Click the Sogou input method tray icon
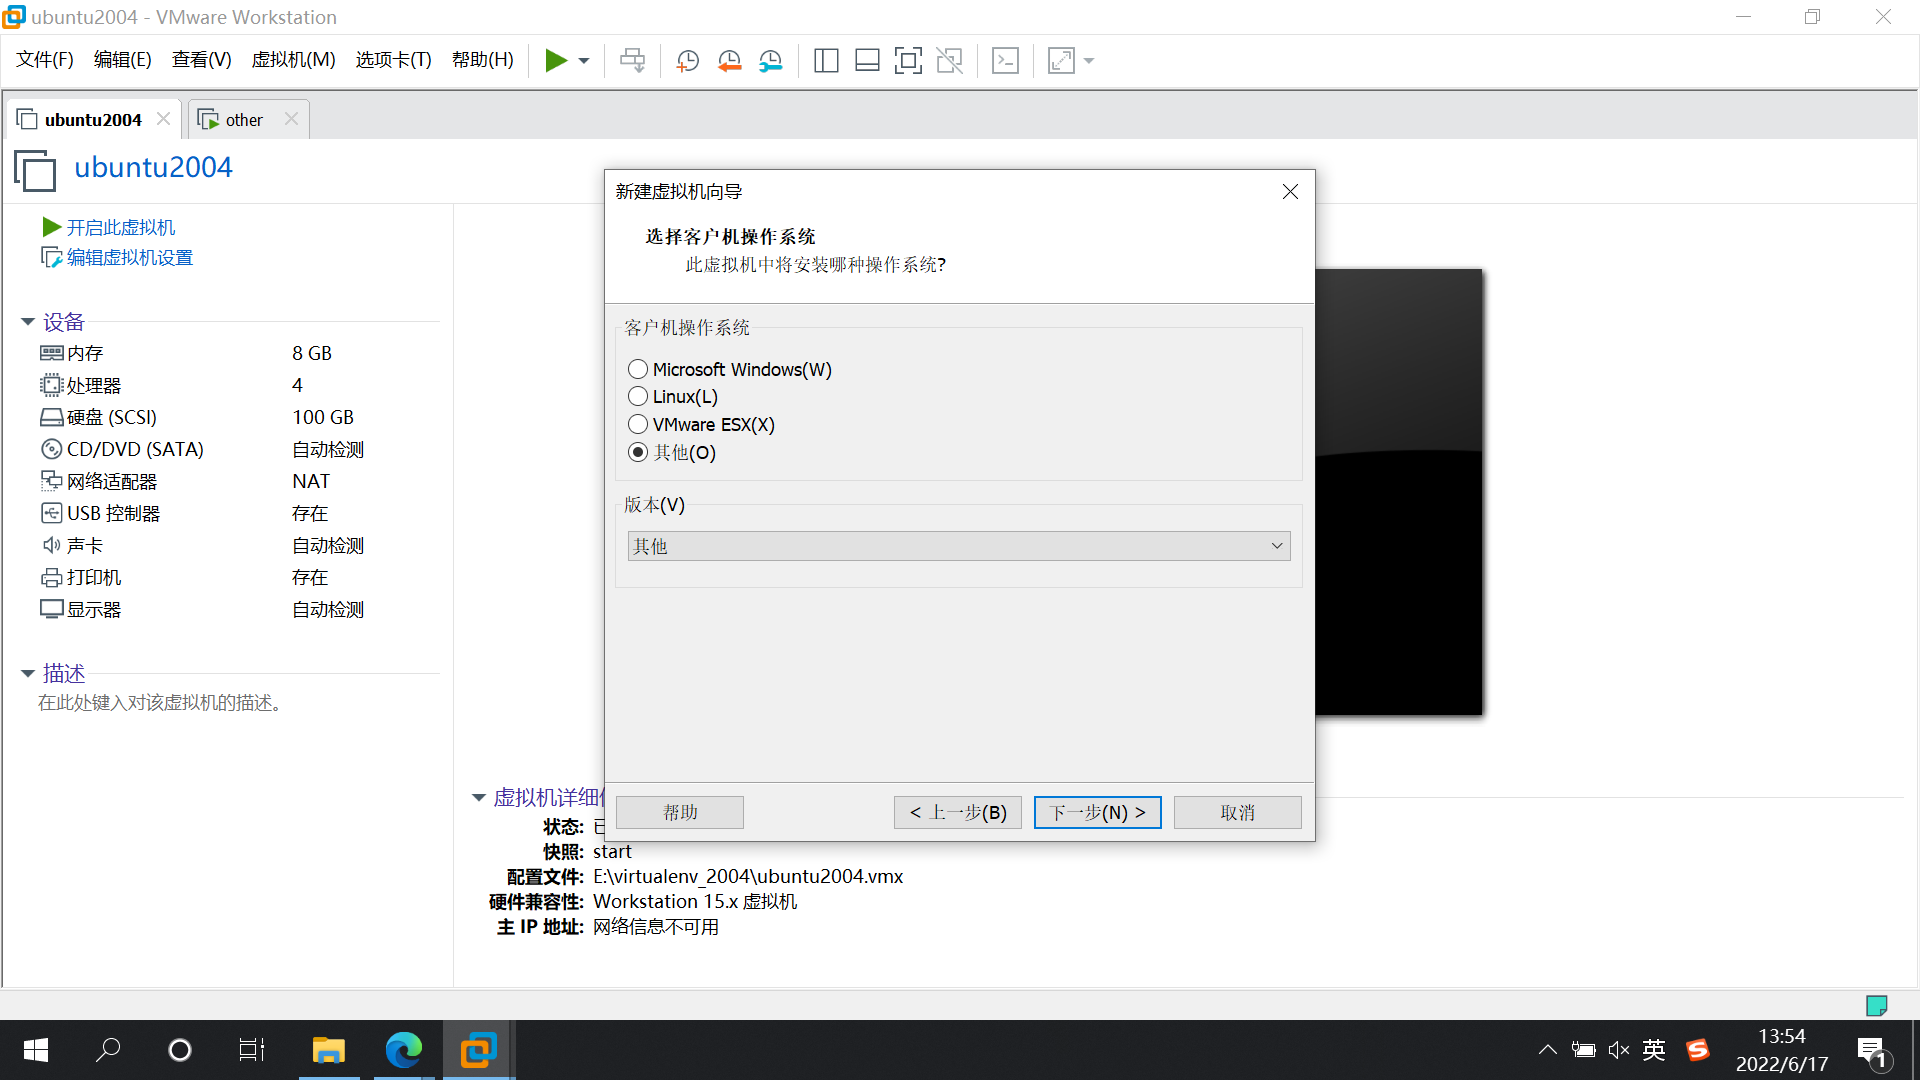1920x1080 pixels. (1698, 1050)
